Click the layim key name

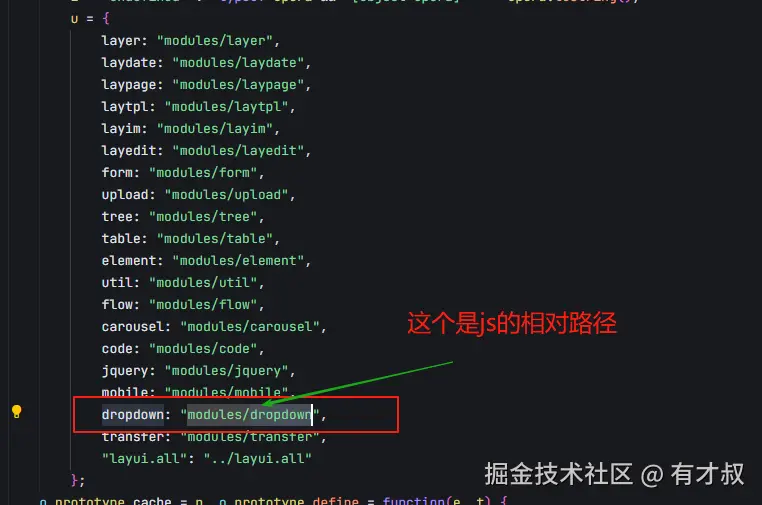pyautogui.click(x=121, y=129)
